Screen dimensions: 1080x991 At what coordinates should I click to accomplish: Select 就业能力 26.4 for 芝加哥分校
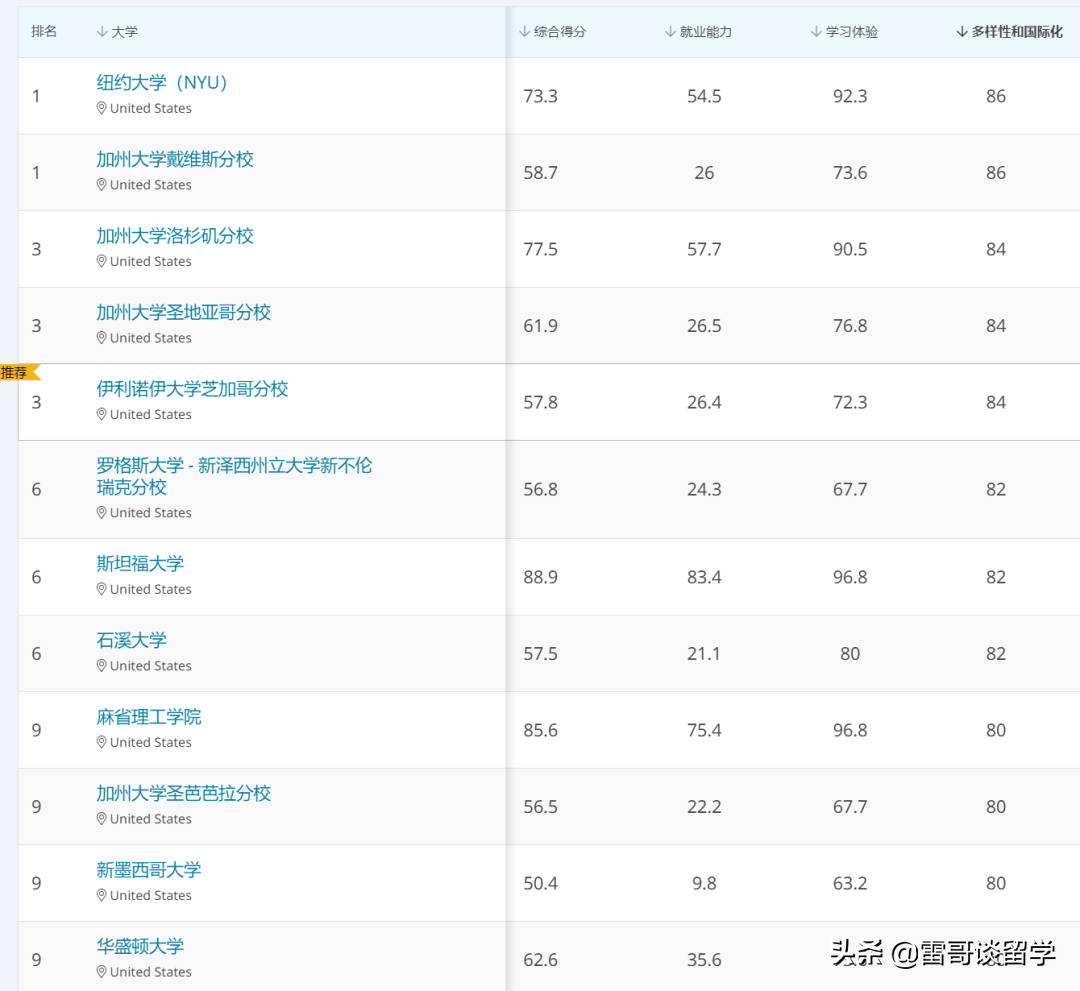coord(704,401)
